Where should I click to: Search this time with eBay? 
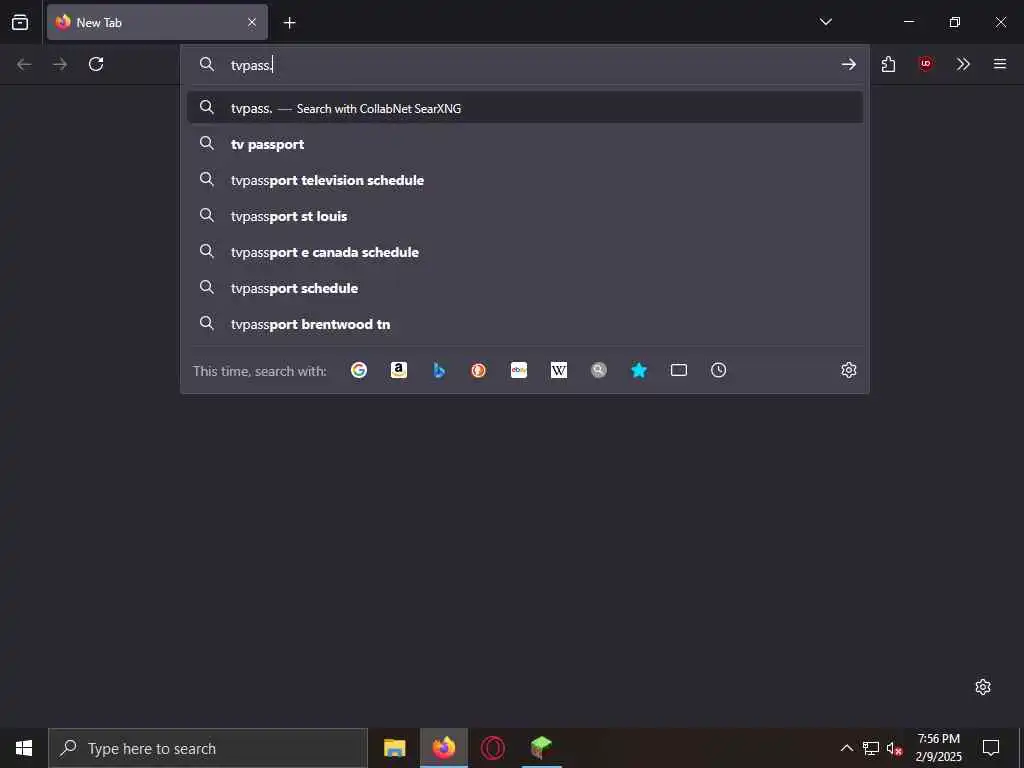pyautogui.click(x=519, y=370)
